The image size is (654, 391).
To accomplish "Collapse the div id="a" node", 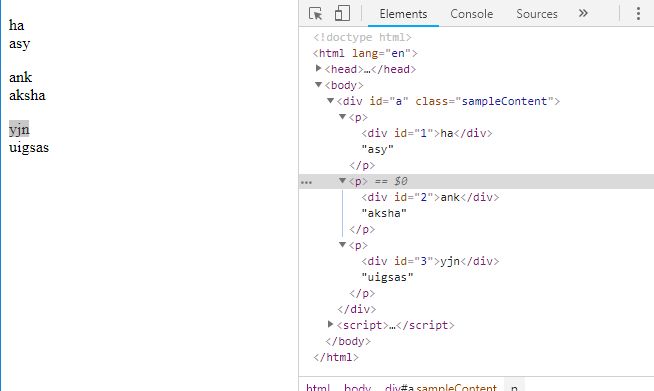I will 330,101.
